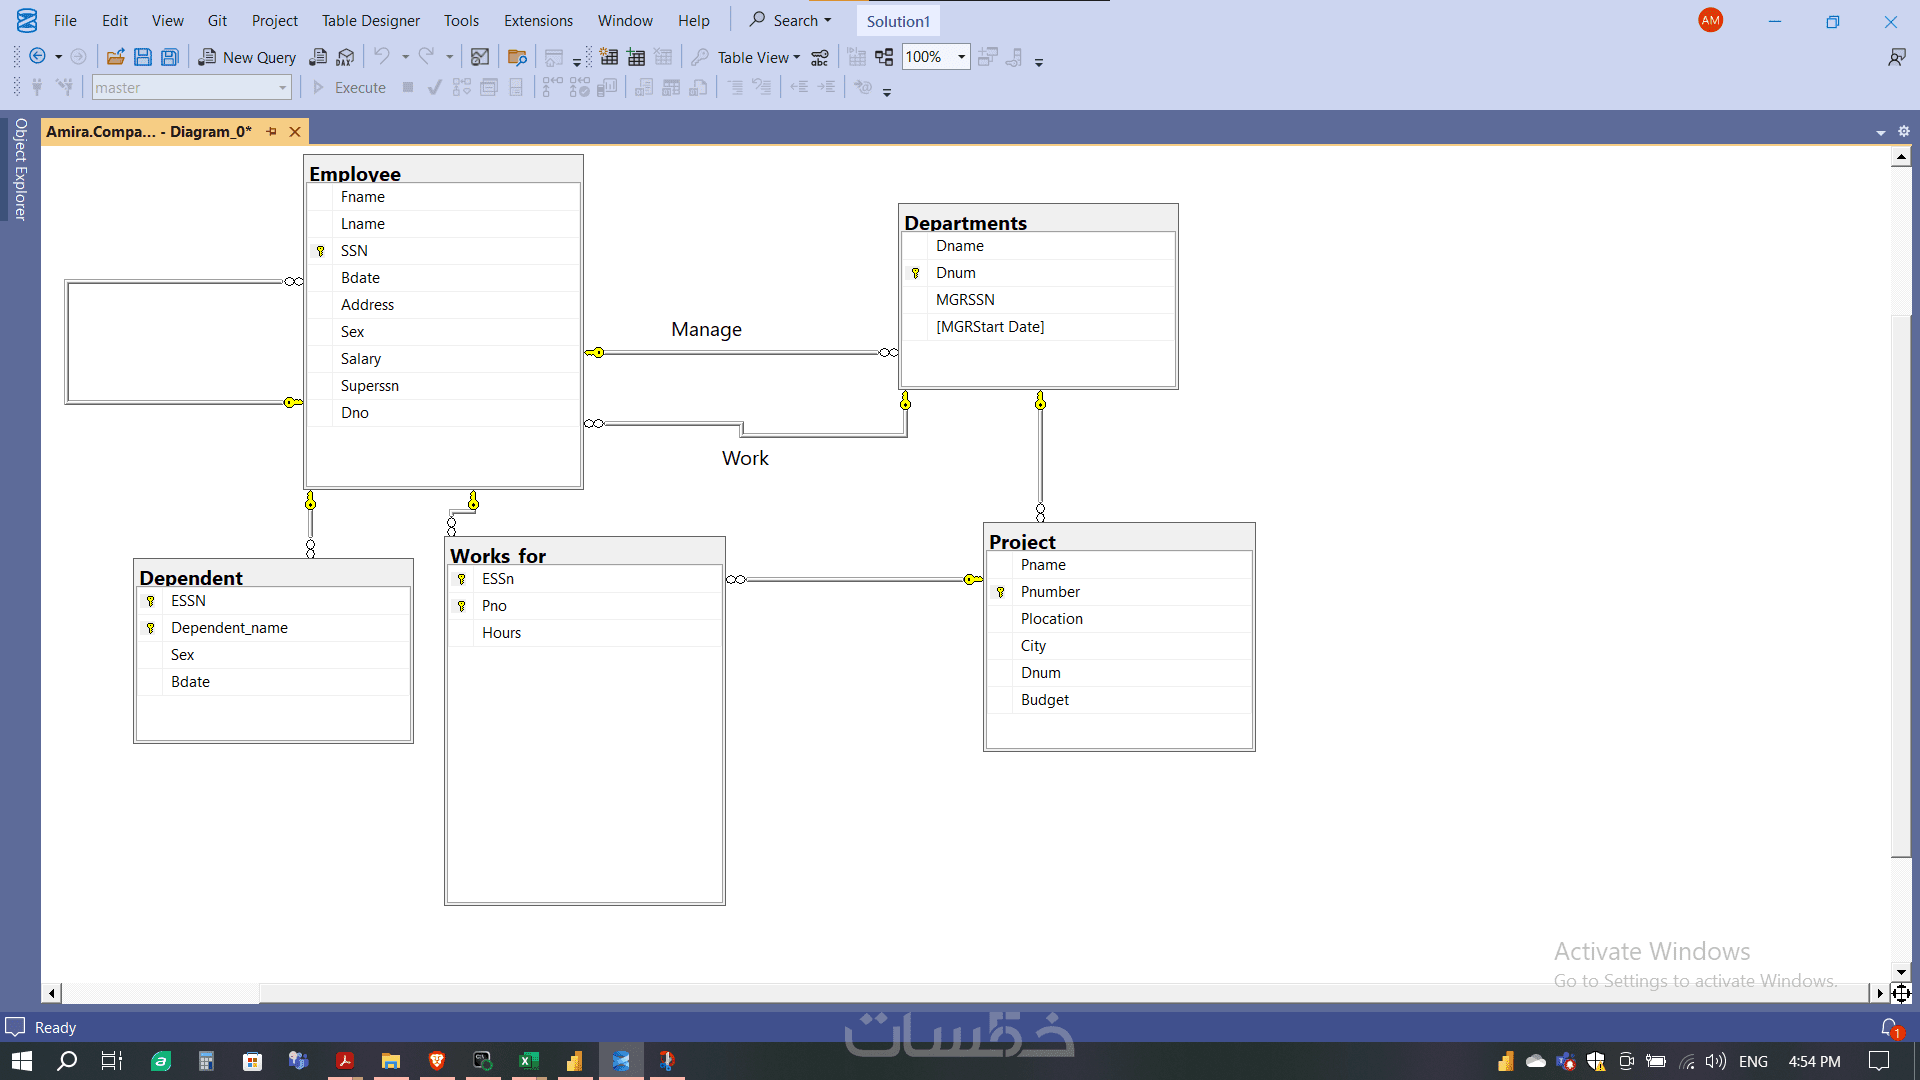This screenshot has height=1080, width=1920.
Task: Open the Tools menu
Action: pyautogui.click(x=461, y=20)
